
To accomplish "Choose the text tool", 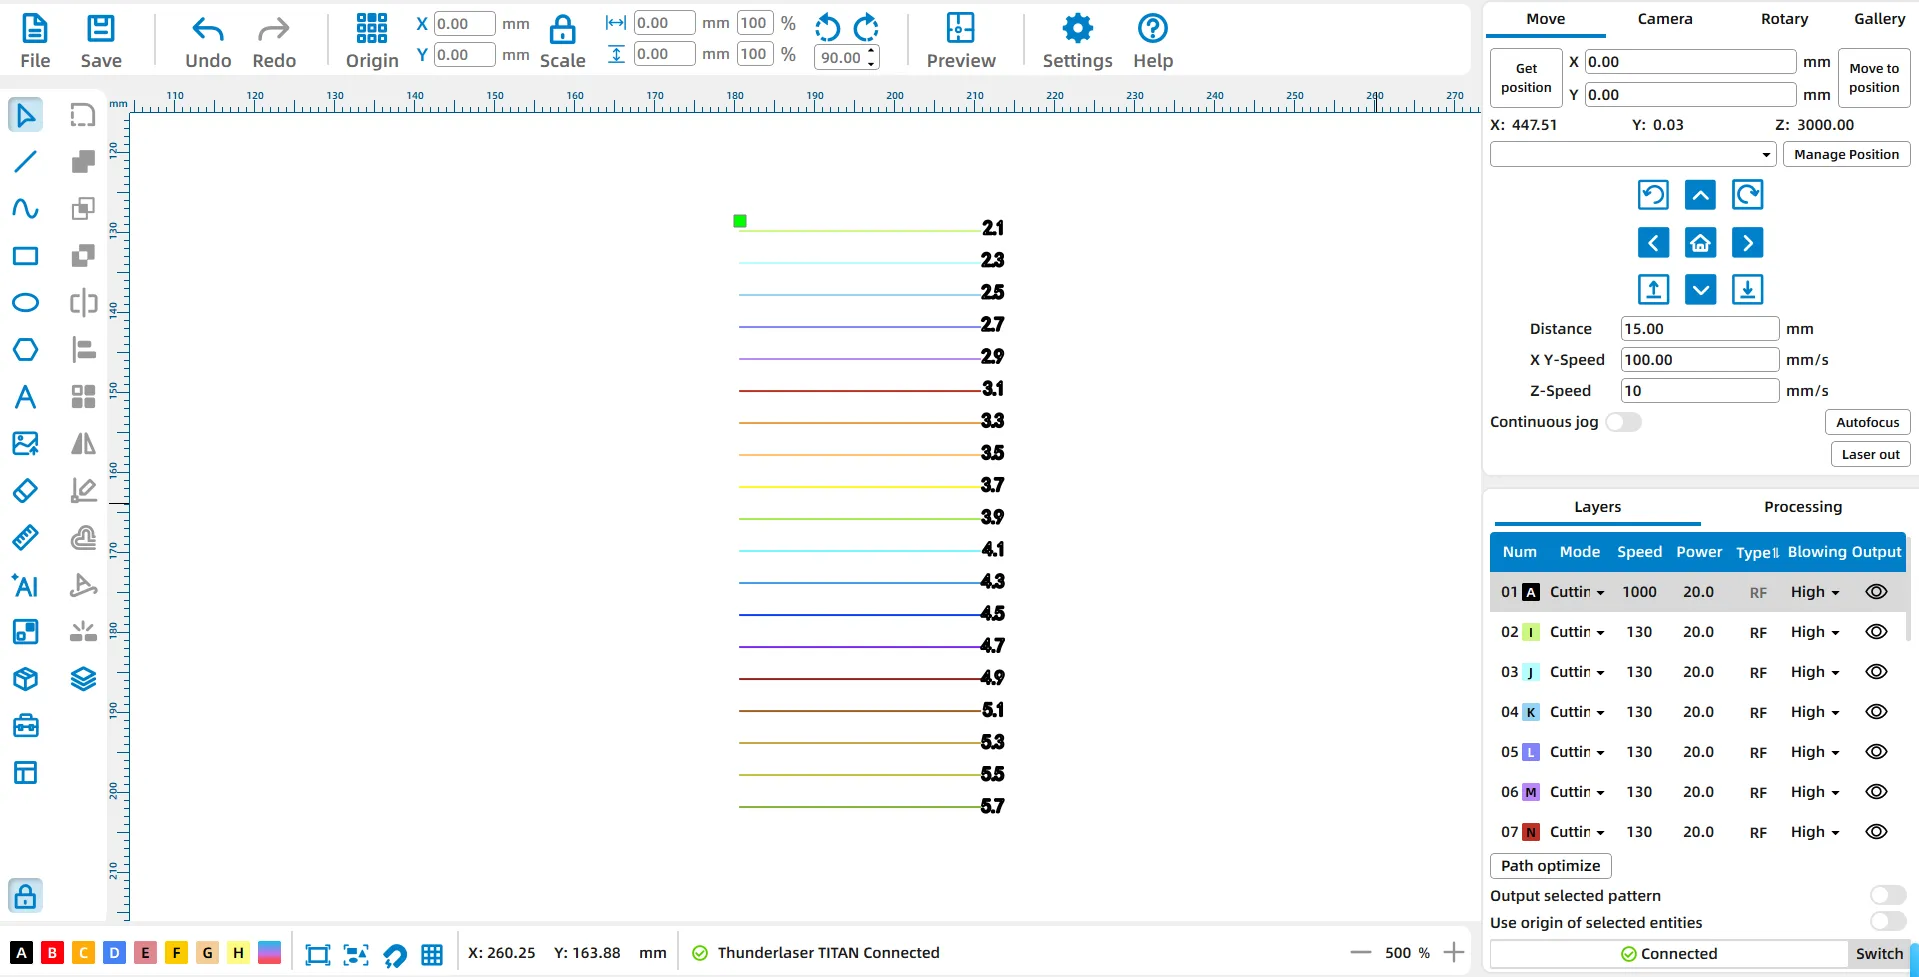I will [x=25, y=397].
